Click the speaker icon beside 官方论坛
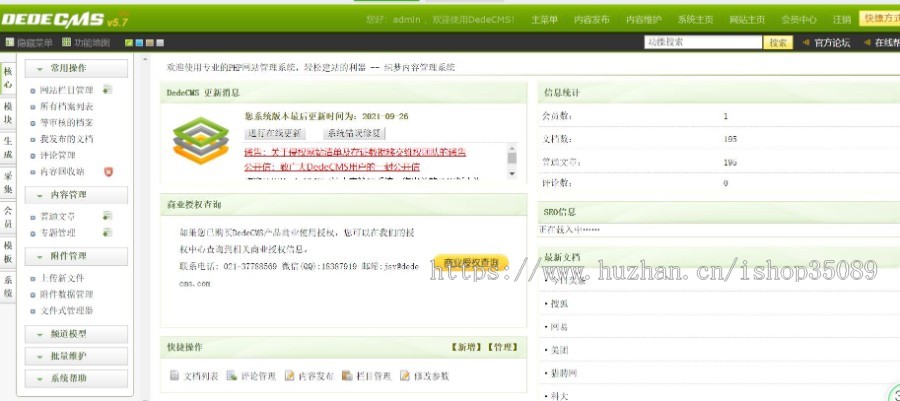Screen dimensions: 900x401 (x=806, y=42)
